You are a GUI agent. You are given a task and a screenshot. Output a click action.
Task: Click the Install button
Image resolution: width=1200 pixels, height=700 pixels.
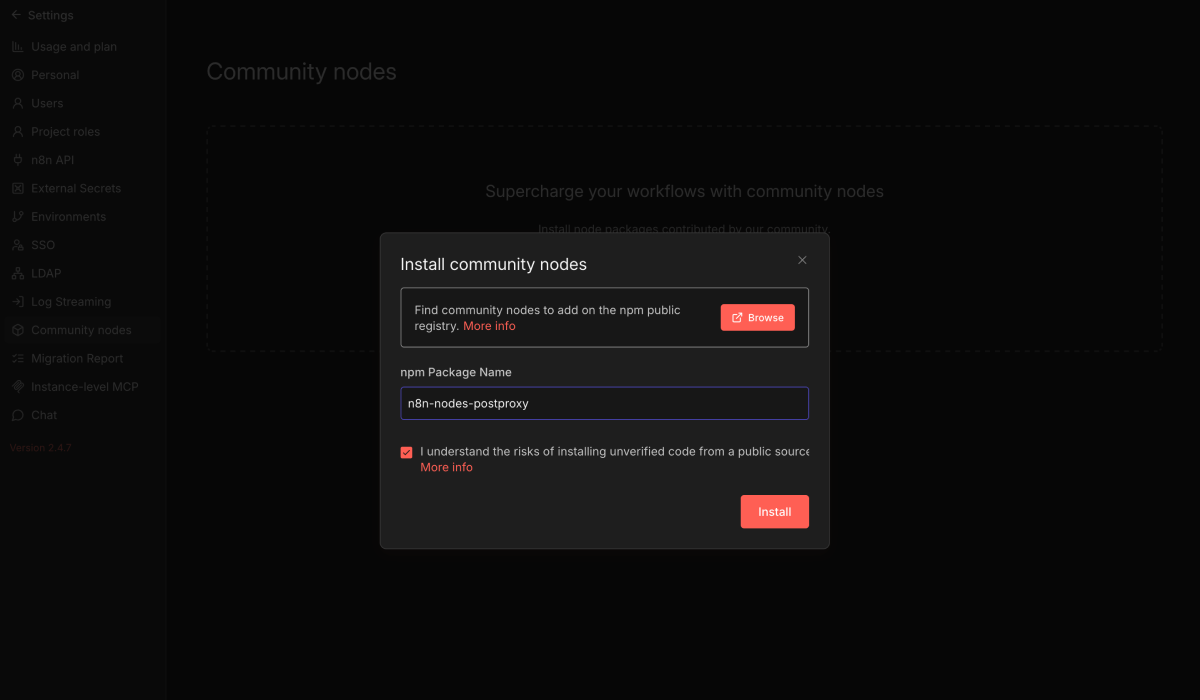pos(774,511)
